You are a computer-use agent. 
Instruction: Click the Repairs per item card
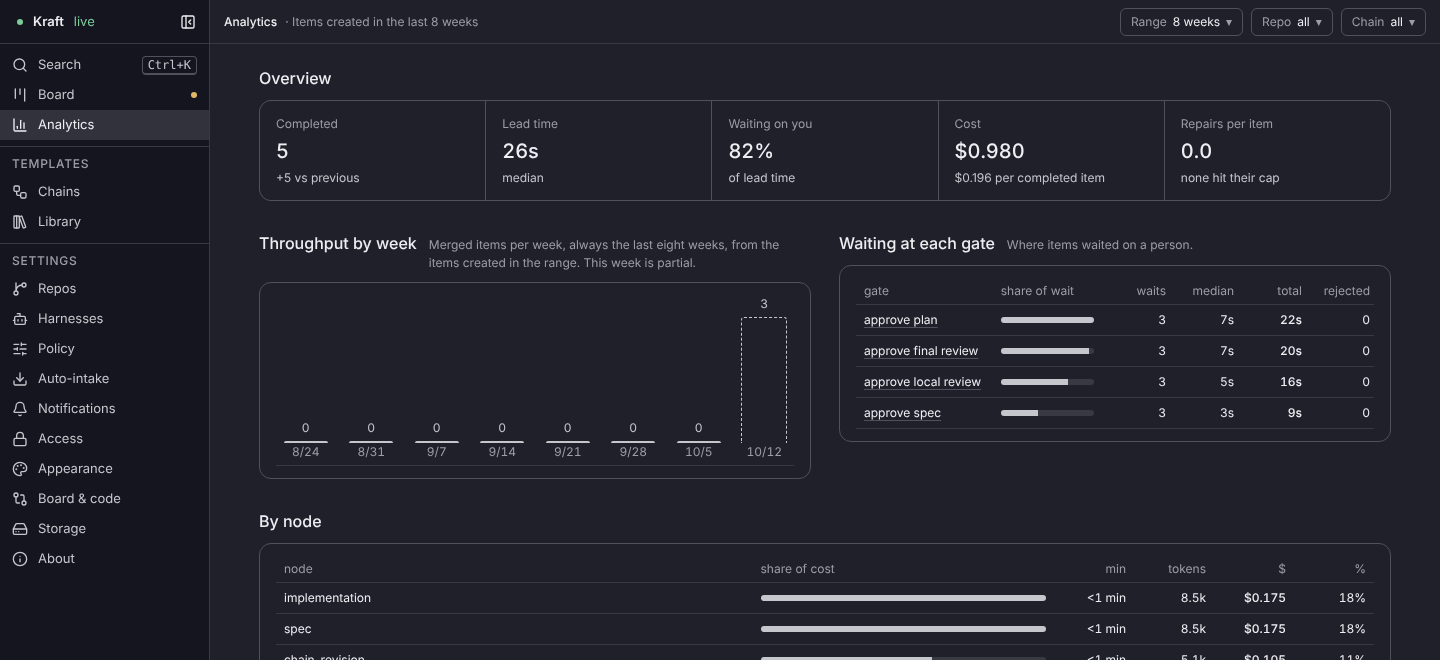pos(1277,151)
